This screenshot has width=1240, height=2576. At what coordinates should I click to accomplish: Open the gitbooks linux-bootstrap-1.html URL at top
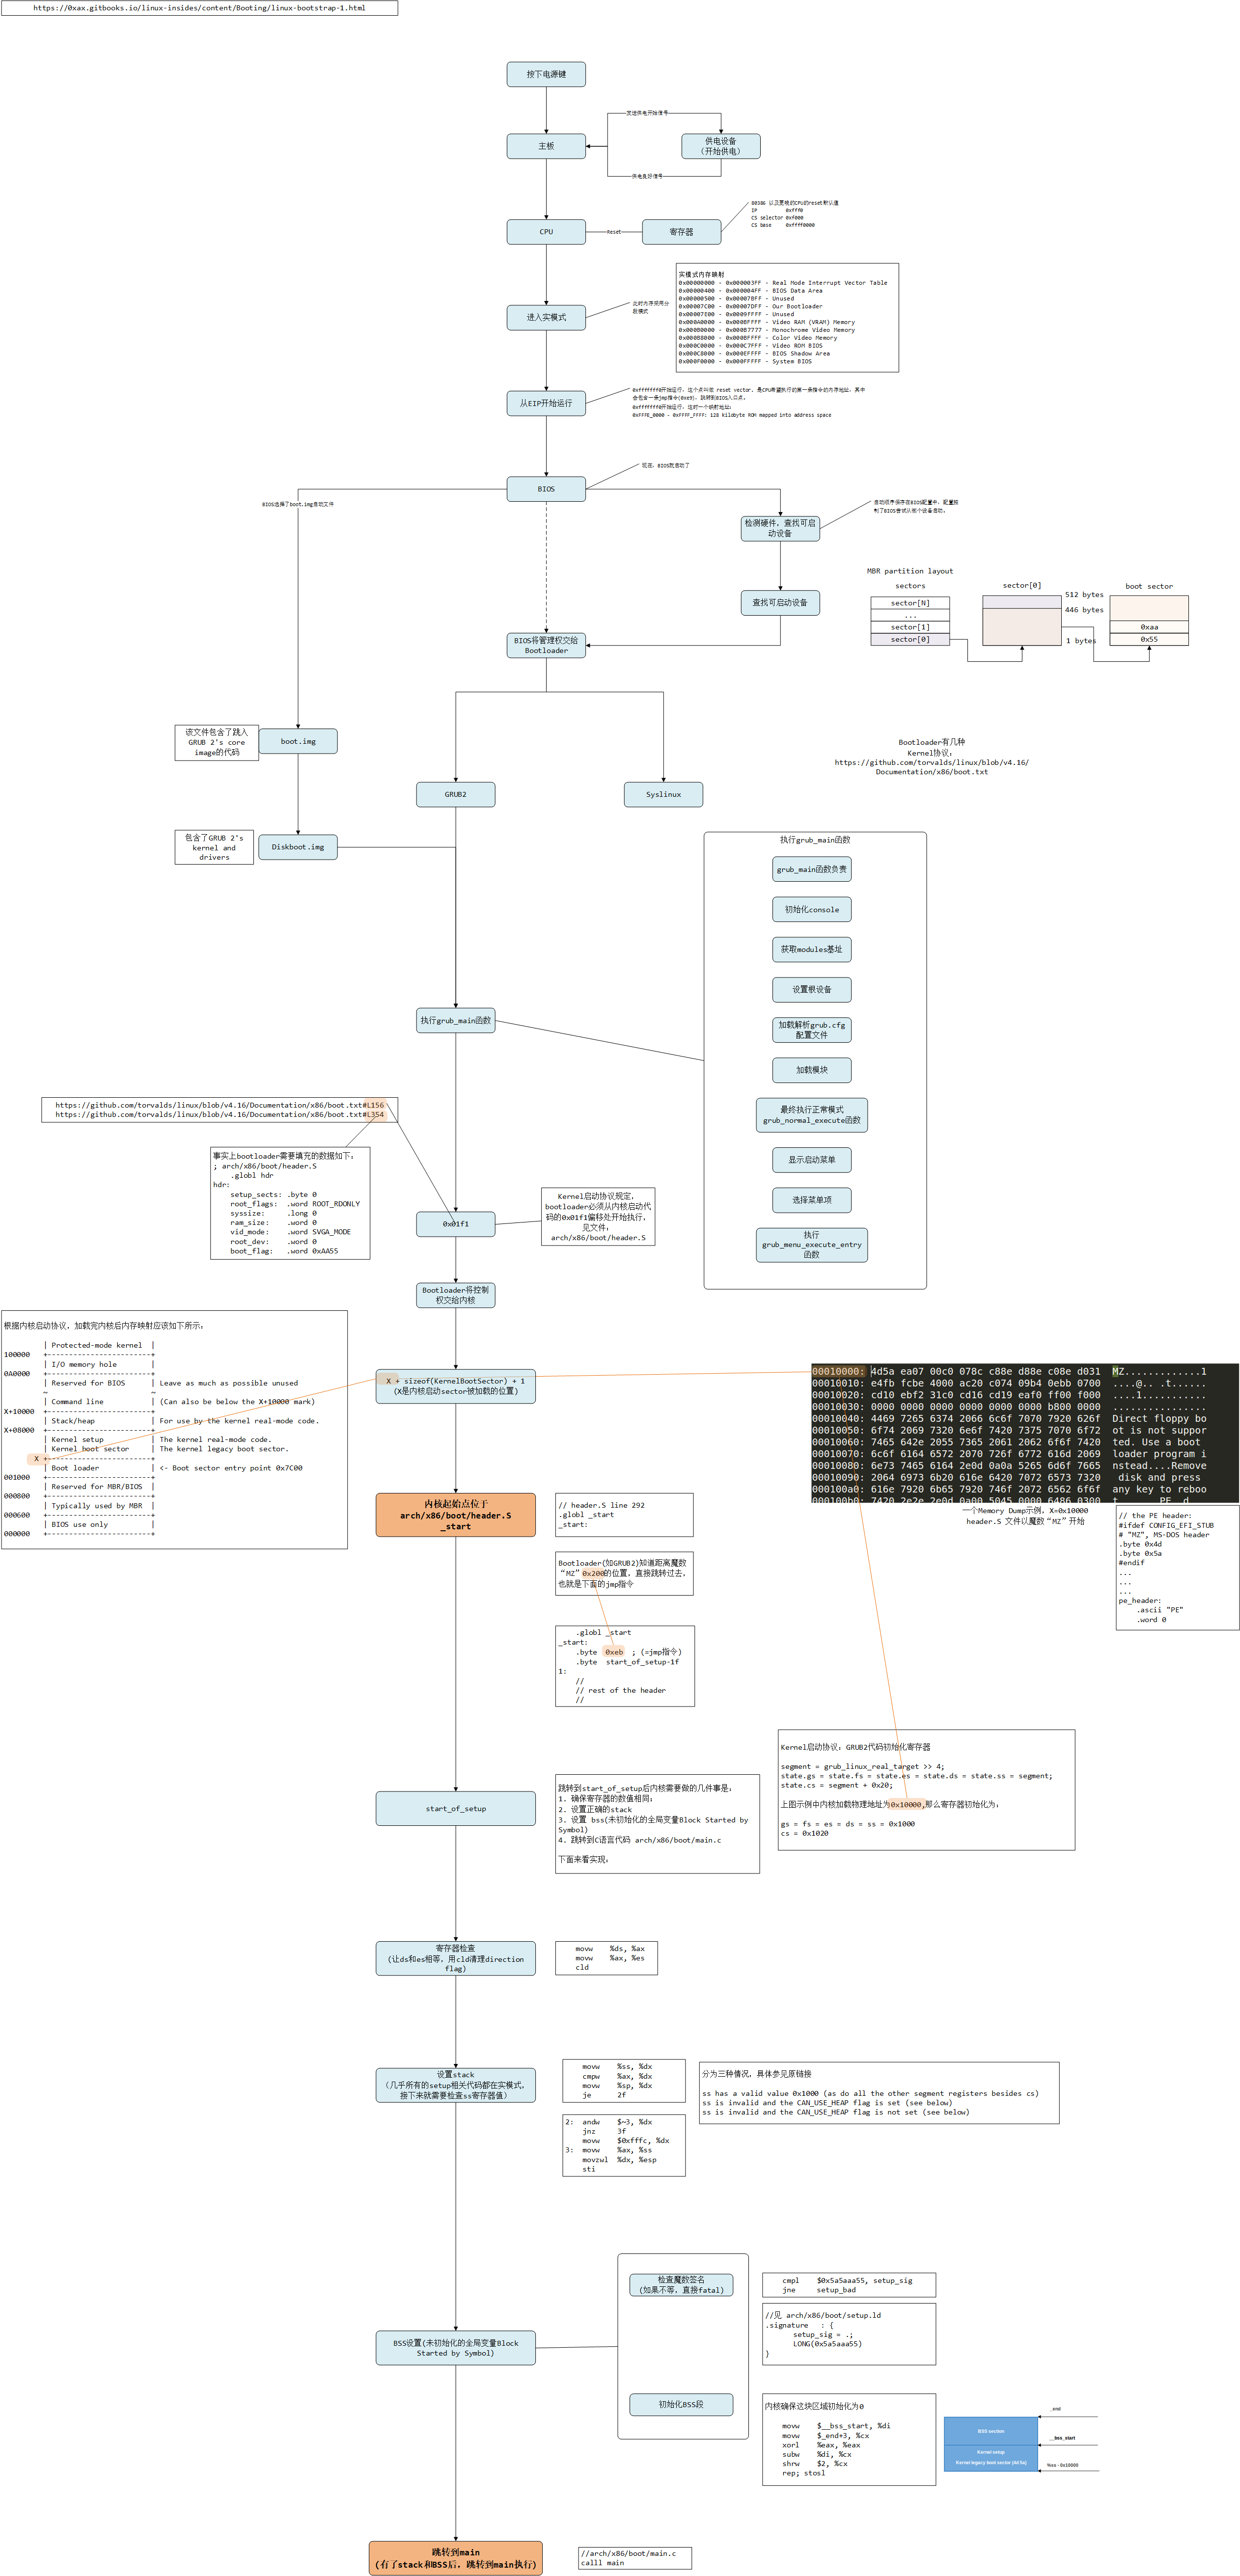tap(199, 8)
